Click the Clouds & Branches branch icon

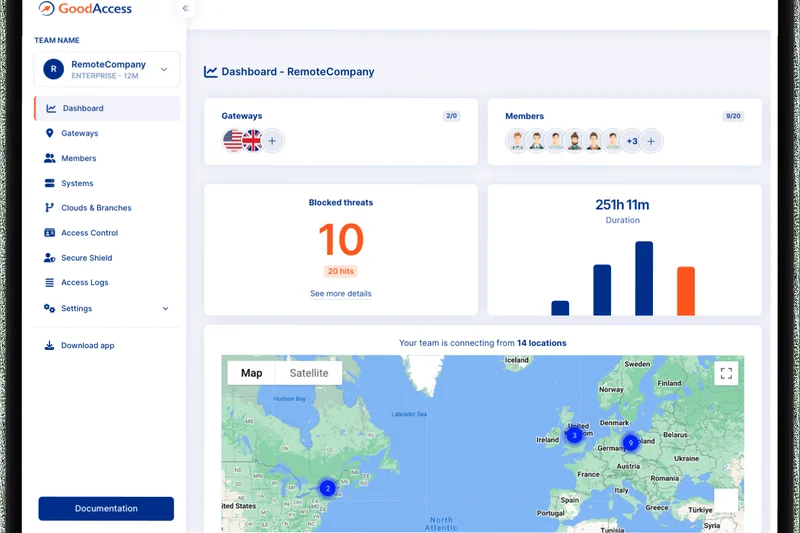click(50, 208)
